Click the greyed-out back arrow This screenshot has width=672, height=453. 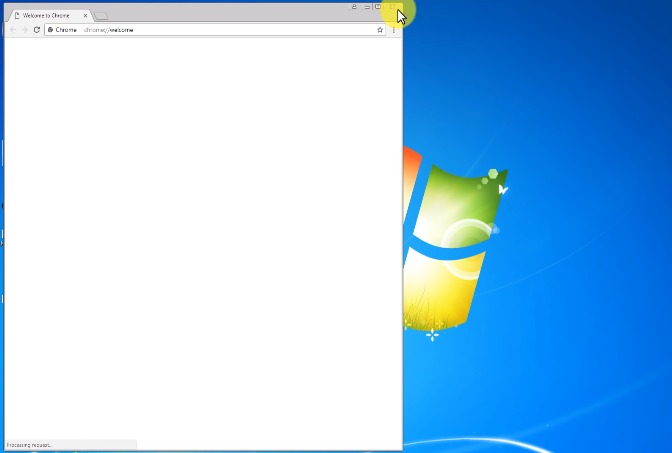tap(13, 30)
